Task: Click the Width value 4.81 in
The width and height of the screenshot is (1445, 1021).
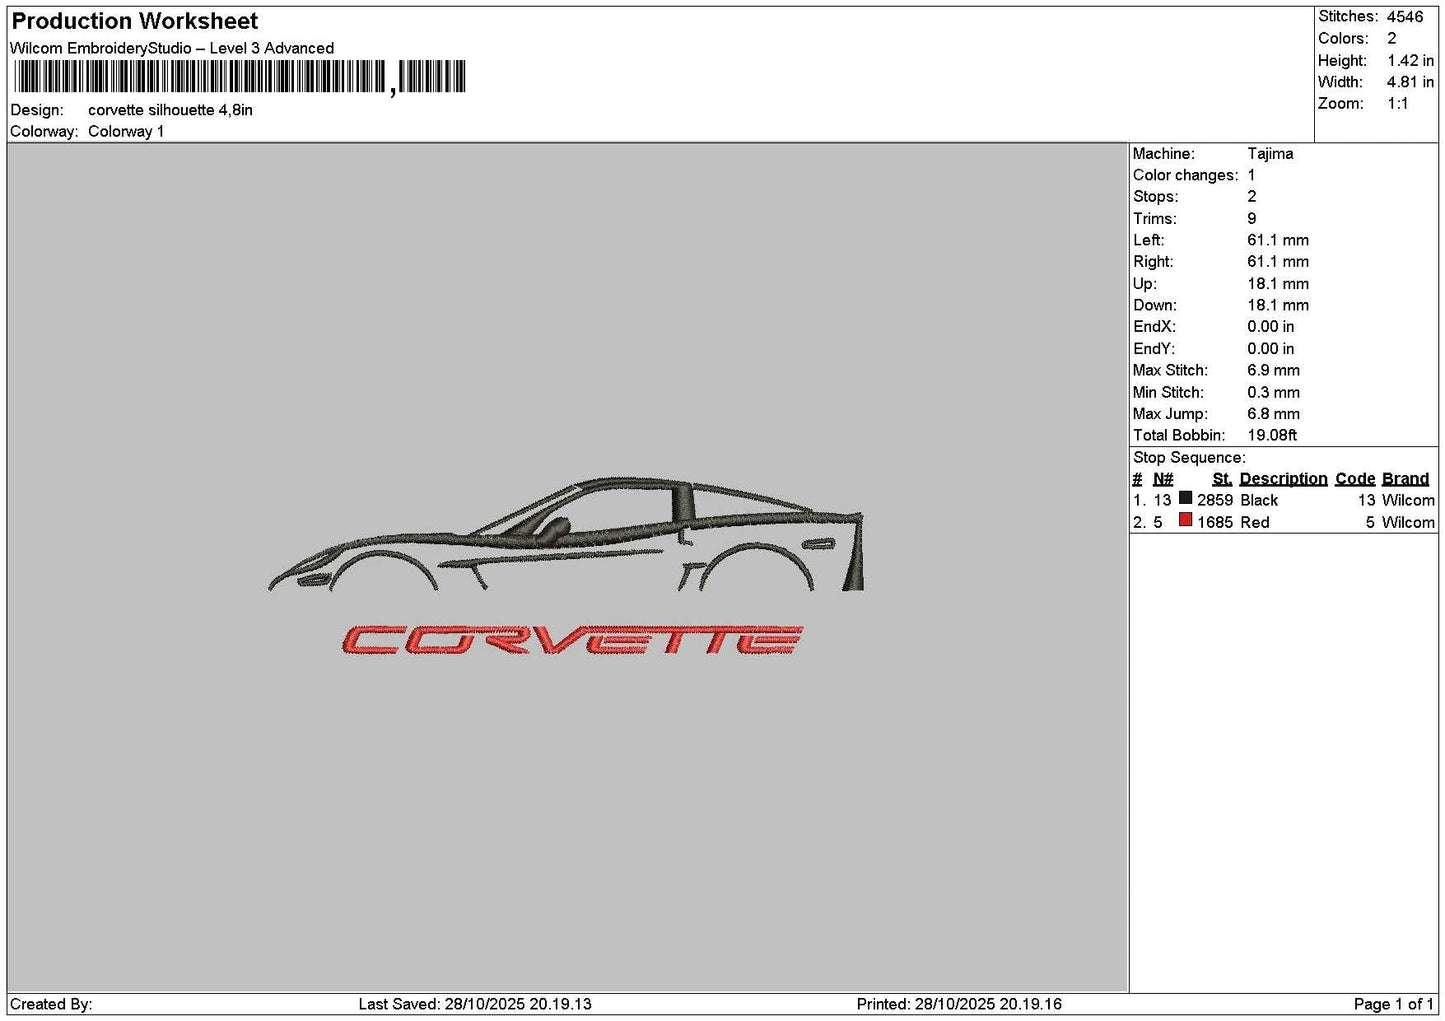Action: [x=1410, y=82]
